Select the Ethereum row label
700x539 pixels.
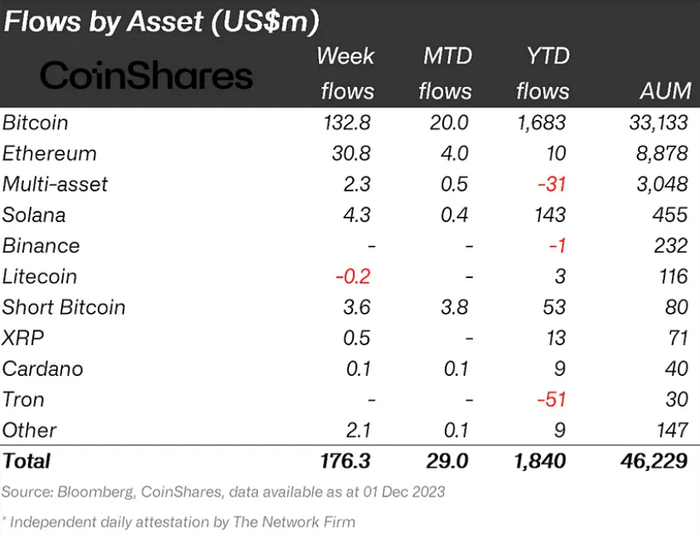[50, 154]
